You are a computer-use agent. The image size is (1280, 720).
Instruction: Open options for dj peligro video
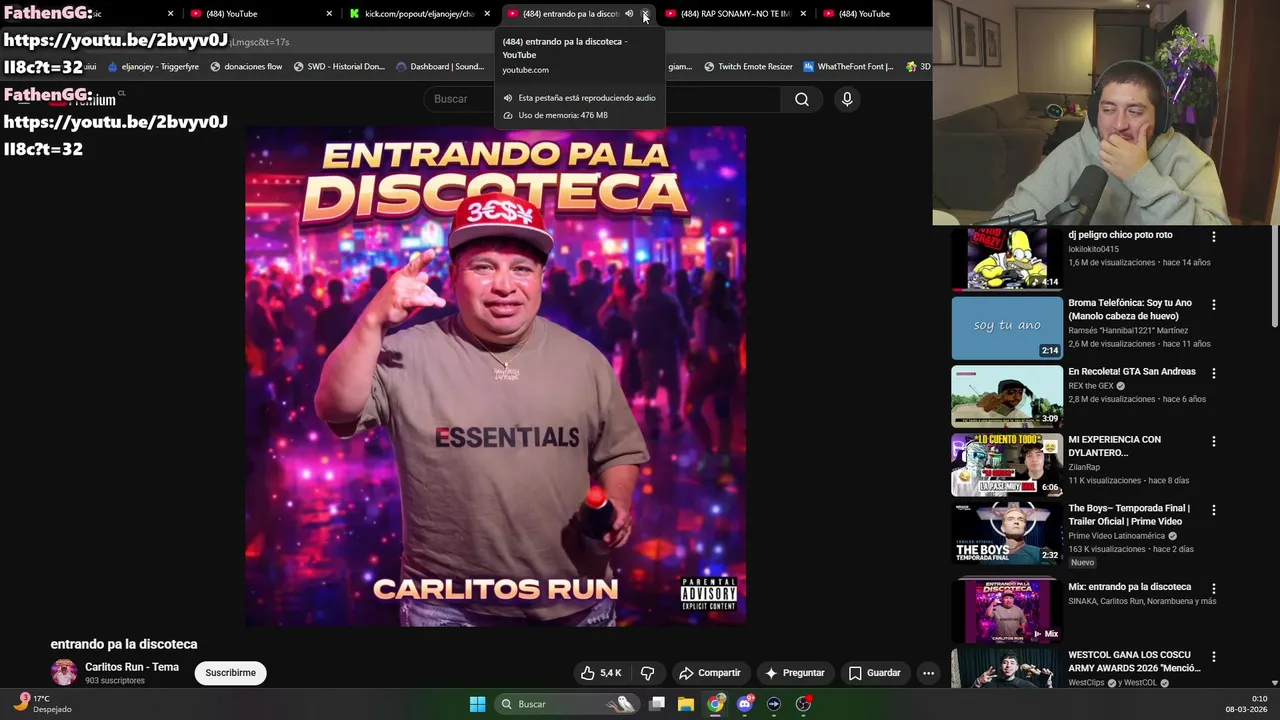pyautogui.click(x=1214, y=237)
